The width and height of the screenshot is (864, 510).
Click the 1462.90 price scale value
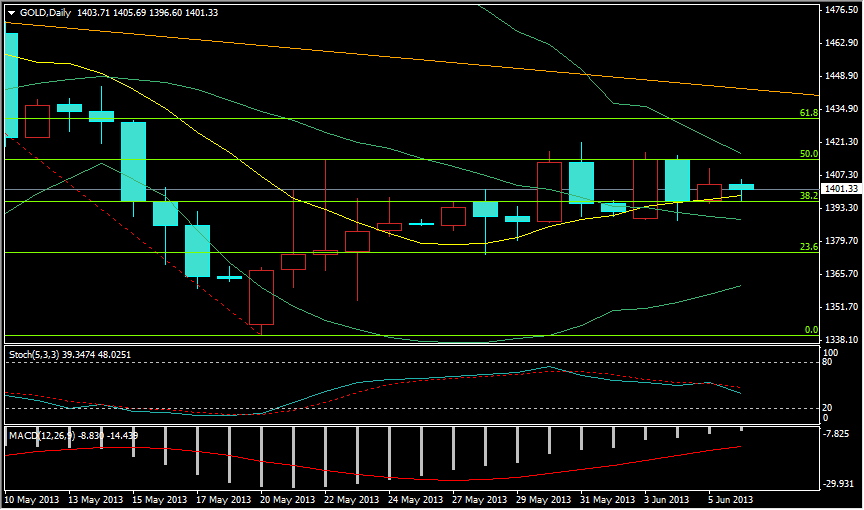[841, 42]
